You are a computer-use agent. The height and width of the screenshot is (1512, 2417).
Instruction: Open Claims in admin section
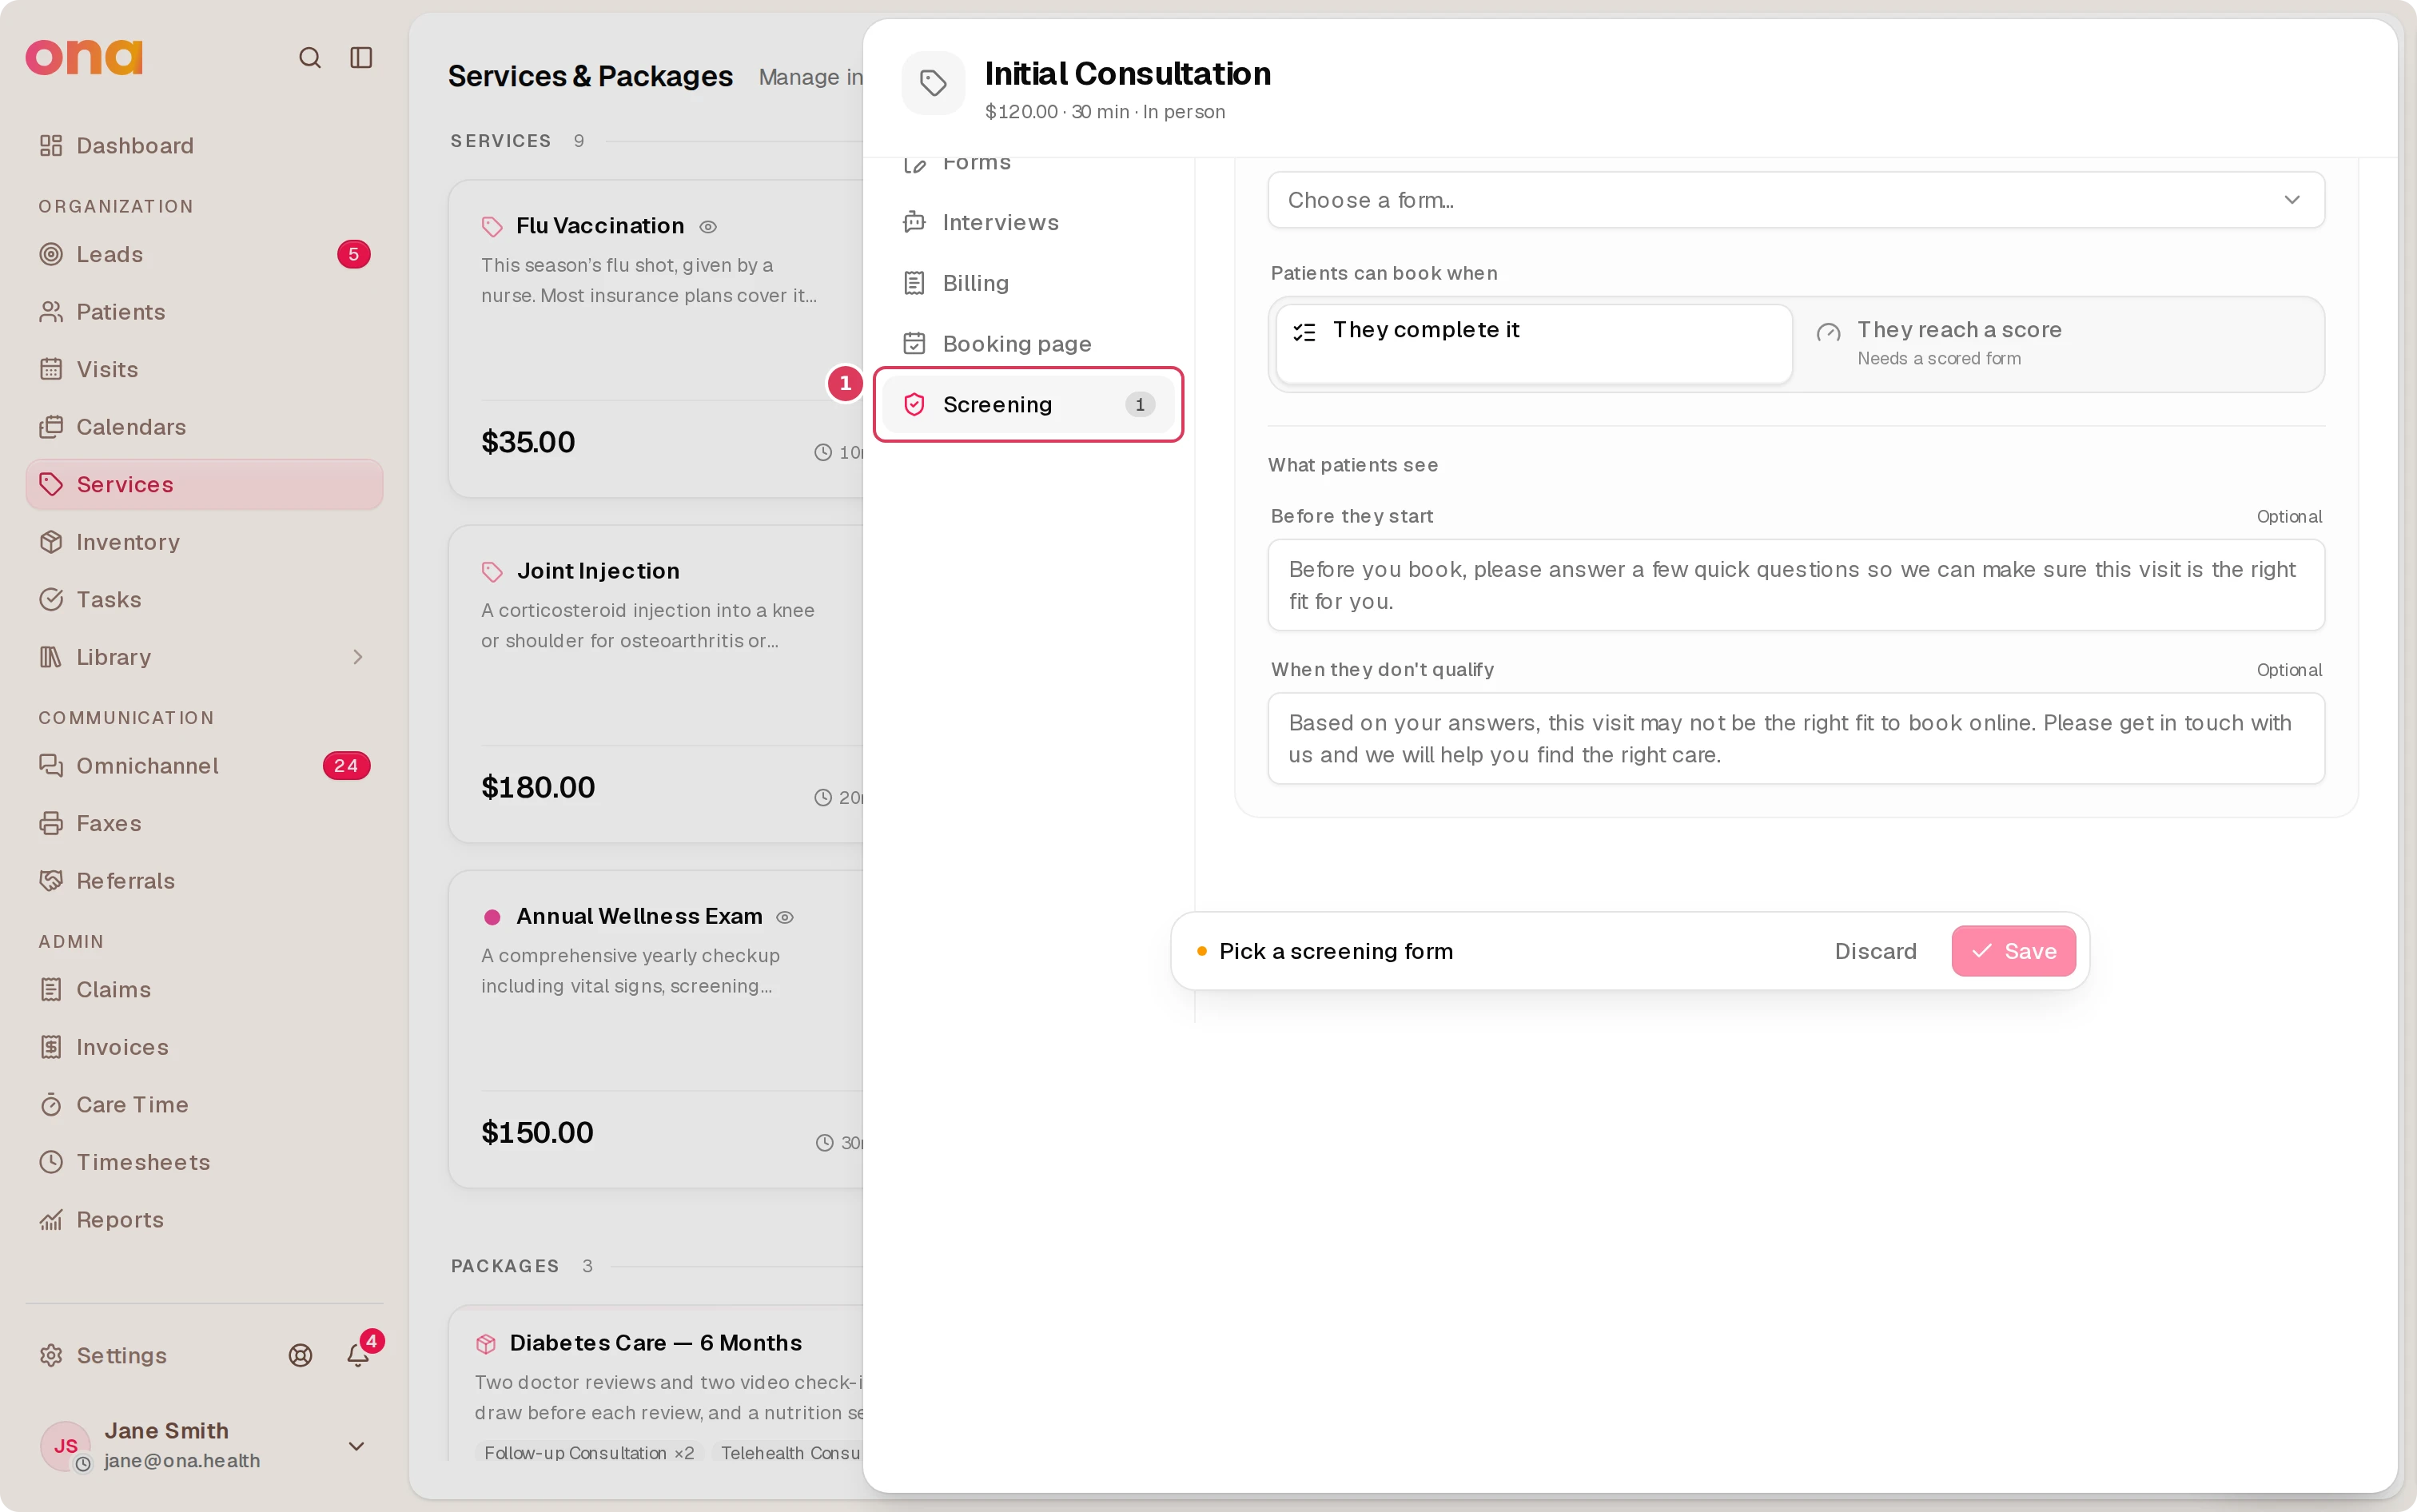tap(204, 990)
